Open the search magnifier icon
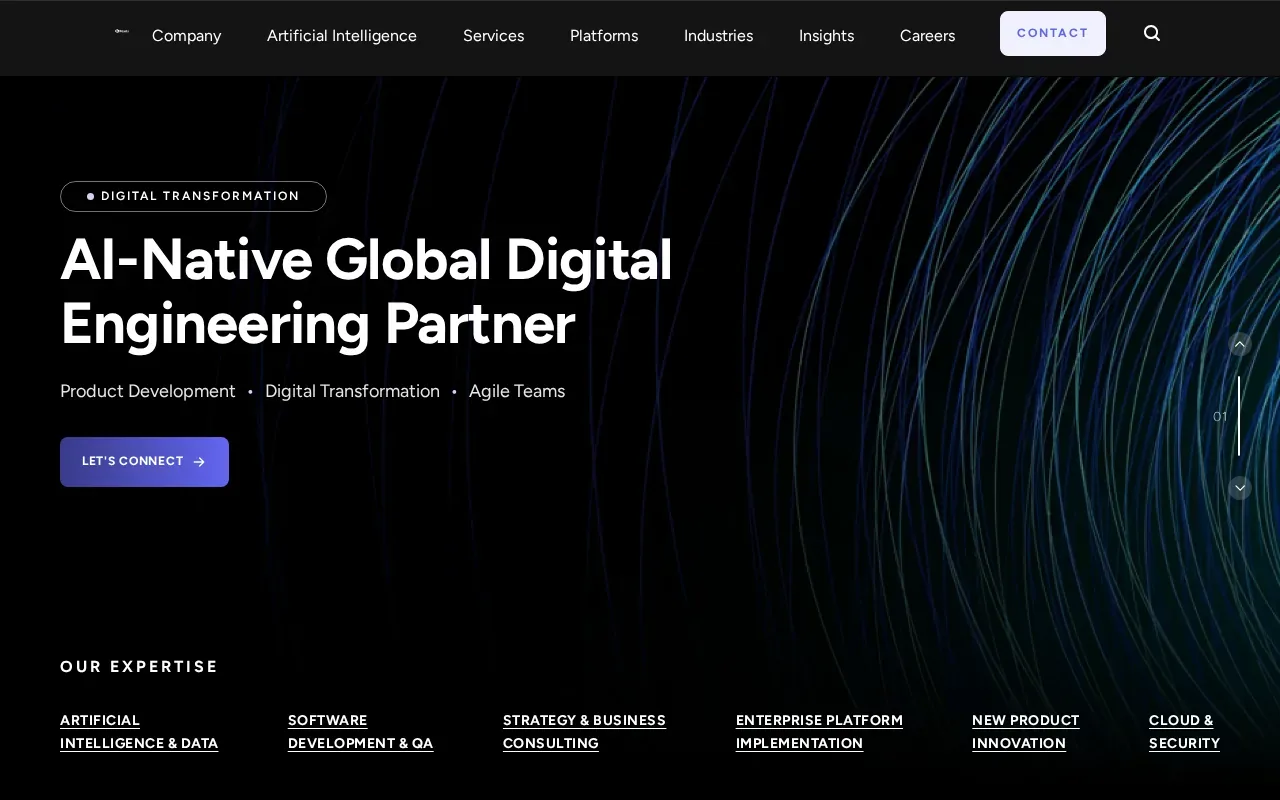Viewport: 1280px width, 800px height. 1152,33
